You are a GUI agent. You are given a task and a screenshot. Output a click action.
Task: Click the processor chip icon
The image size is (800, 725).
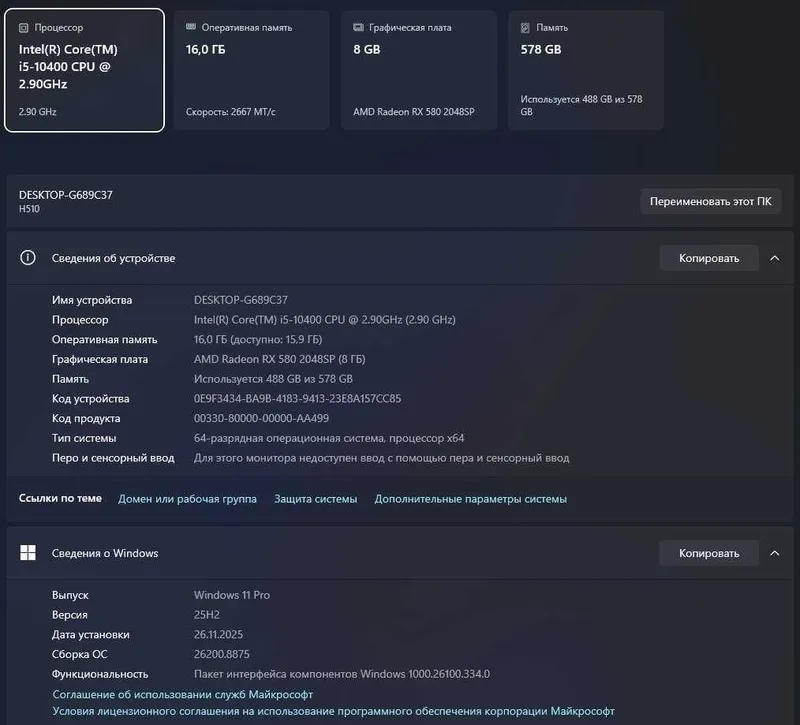point(23,28)
